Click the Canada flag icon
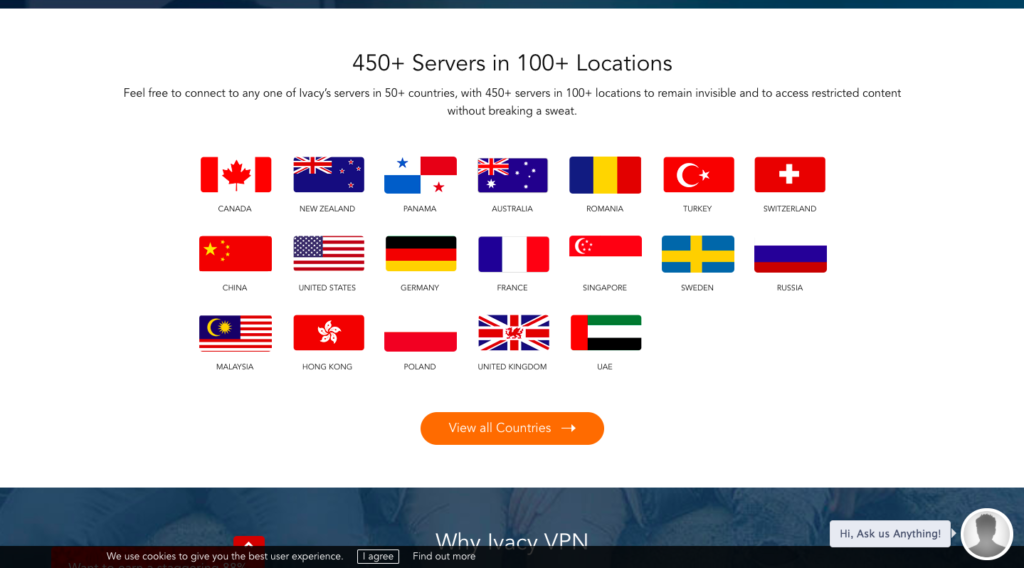1024x568 pixels. coord(236,174)
